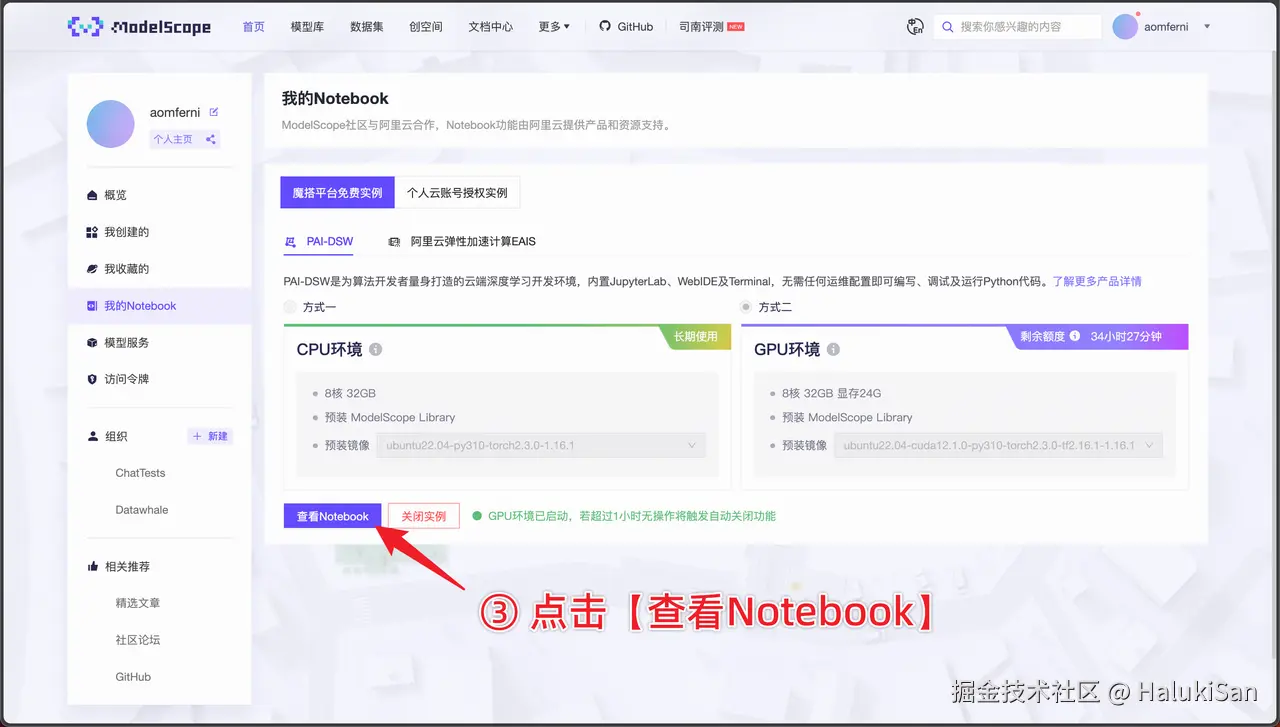Click the aomferni avatar in the top bar
The width and height of the screenshot is (1280, 727).
coord(1125,27)
